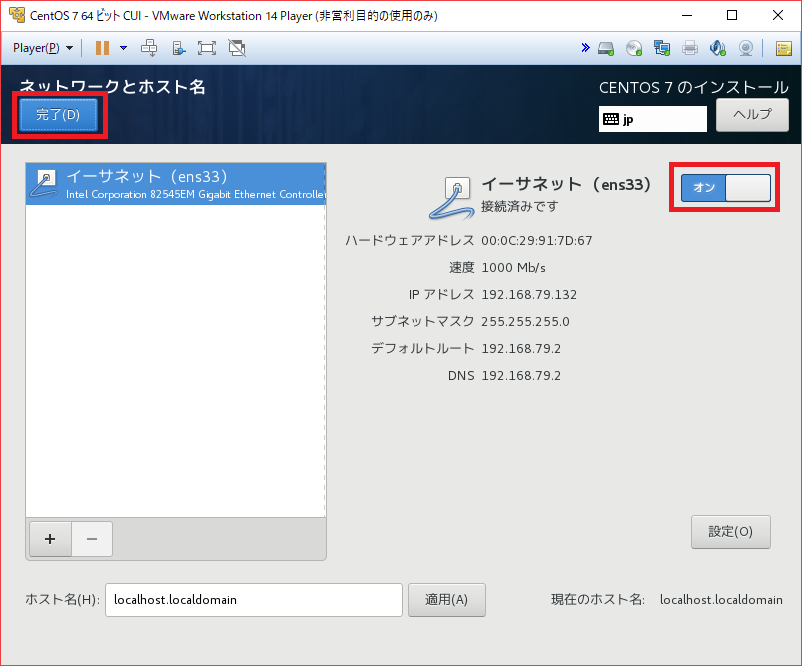Open the ヘルプ help button
802x666 pixels.
pos(752,115)
